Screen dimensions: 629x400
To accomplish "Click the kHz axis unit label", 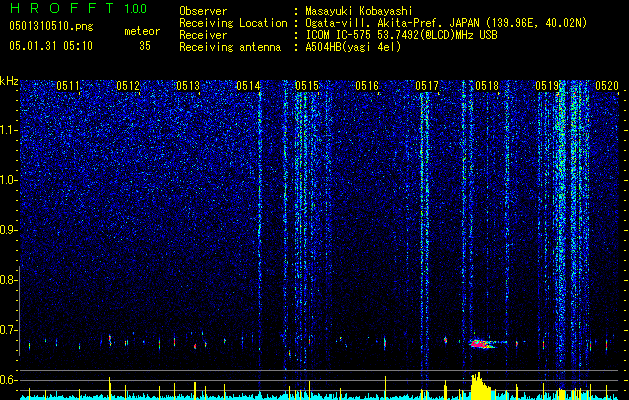I will 9,81.
